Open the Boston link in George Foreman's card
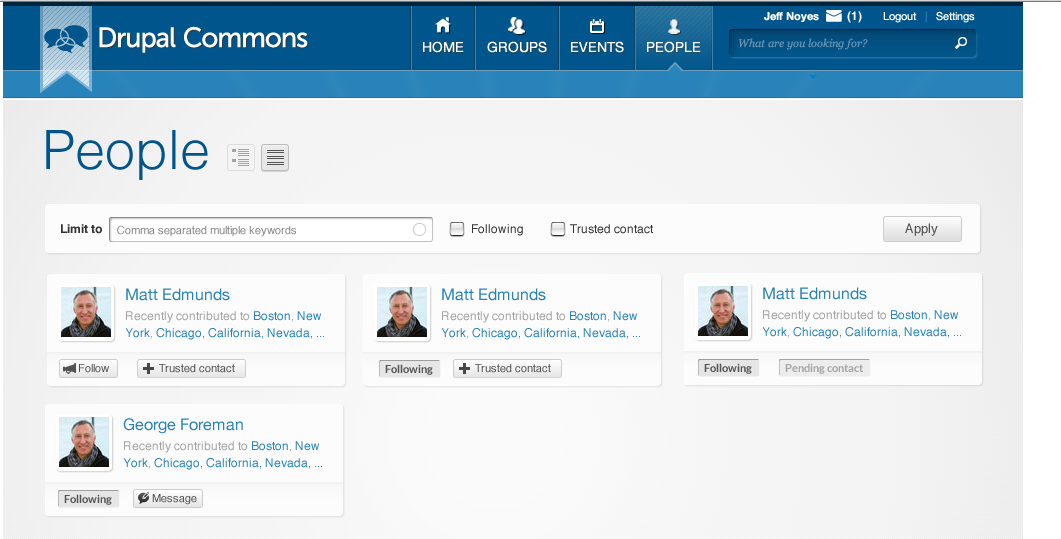 (270, 446)
